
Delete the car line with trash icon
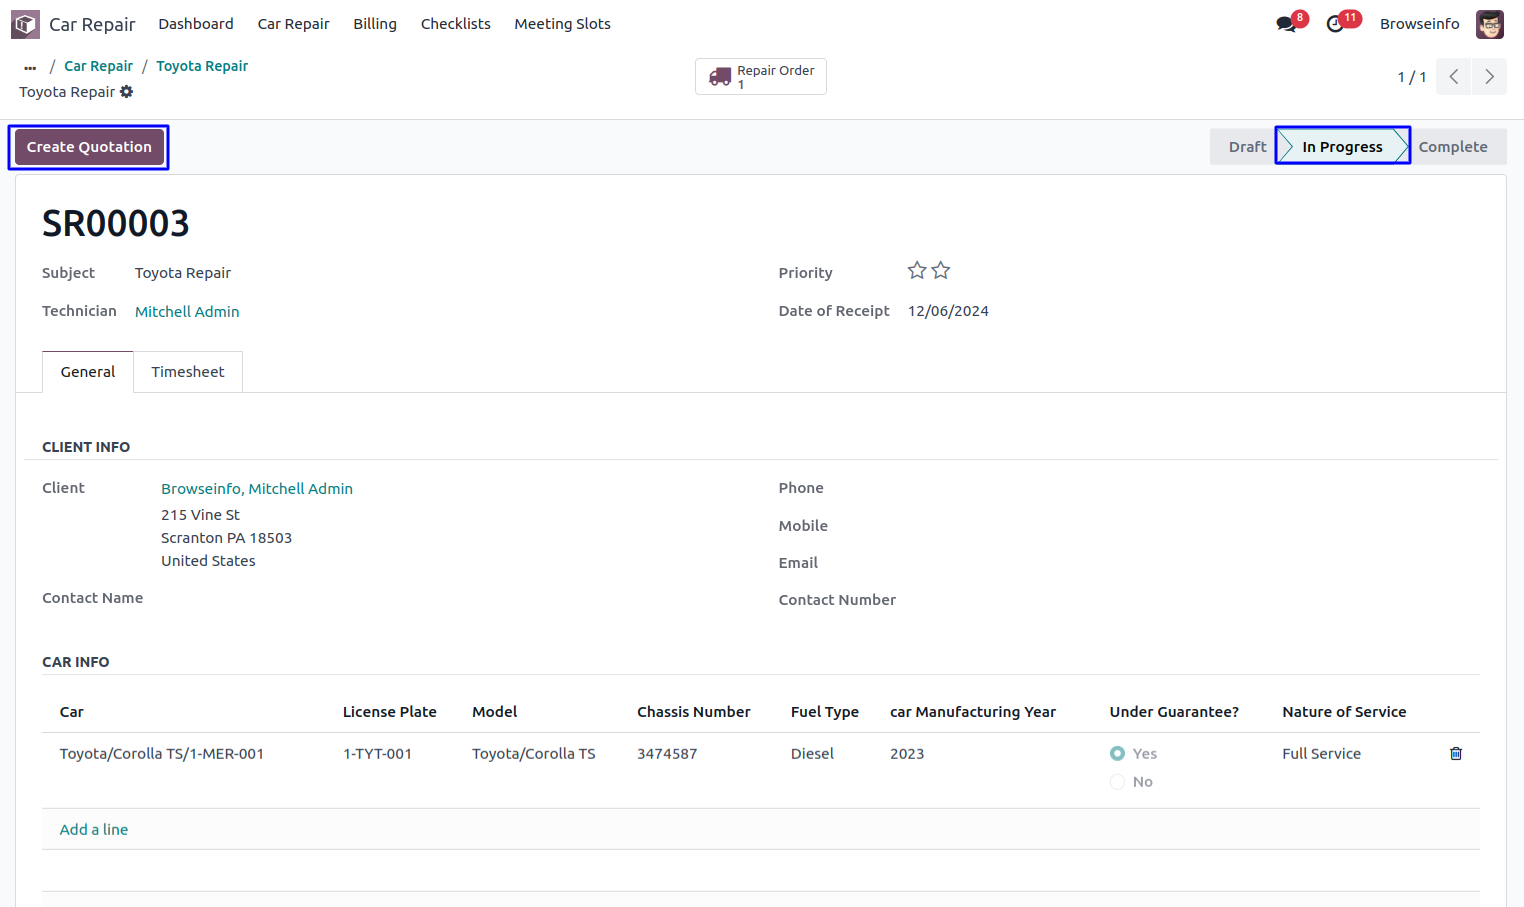click(1455, 754)
